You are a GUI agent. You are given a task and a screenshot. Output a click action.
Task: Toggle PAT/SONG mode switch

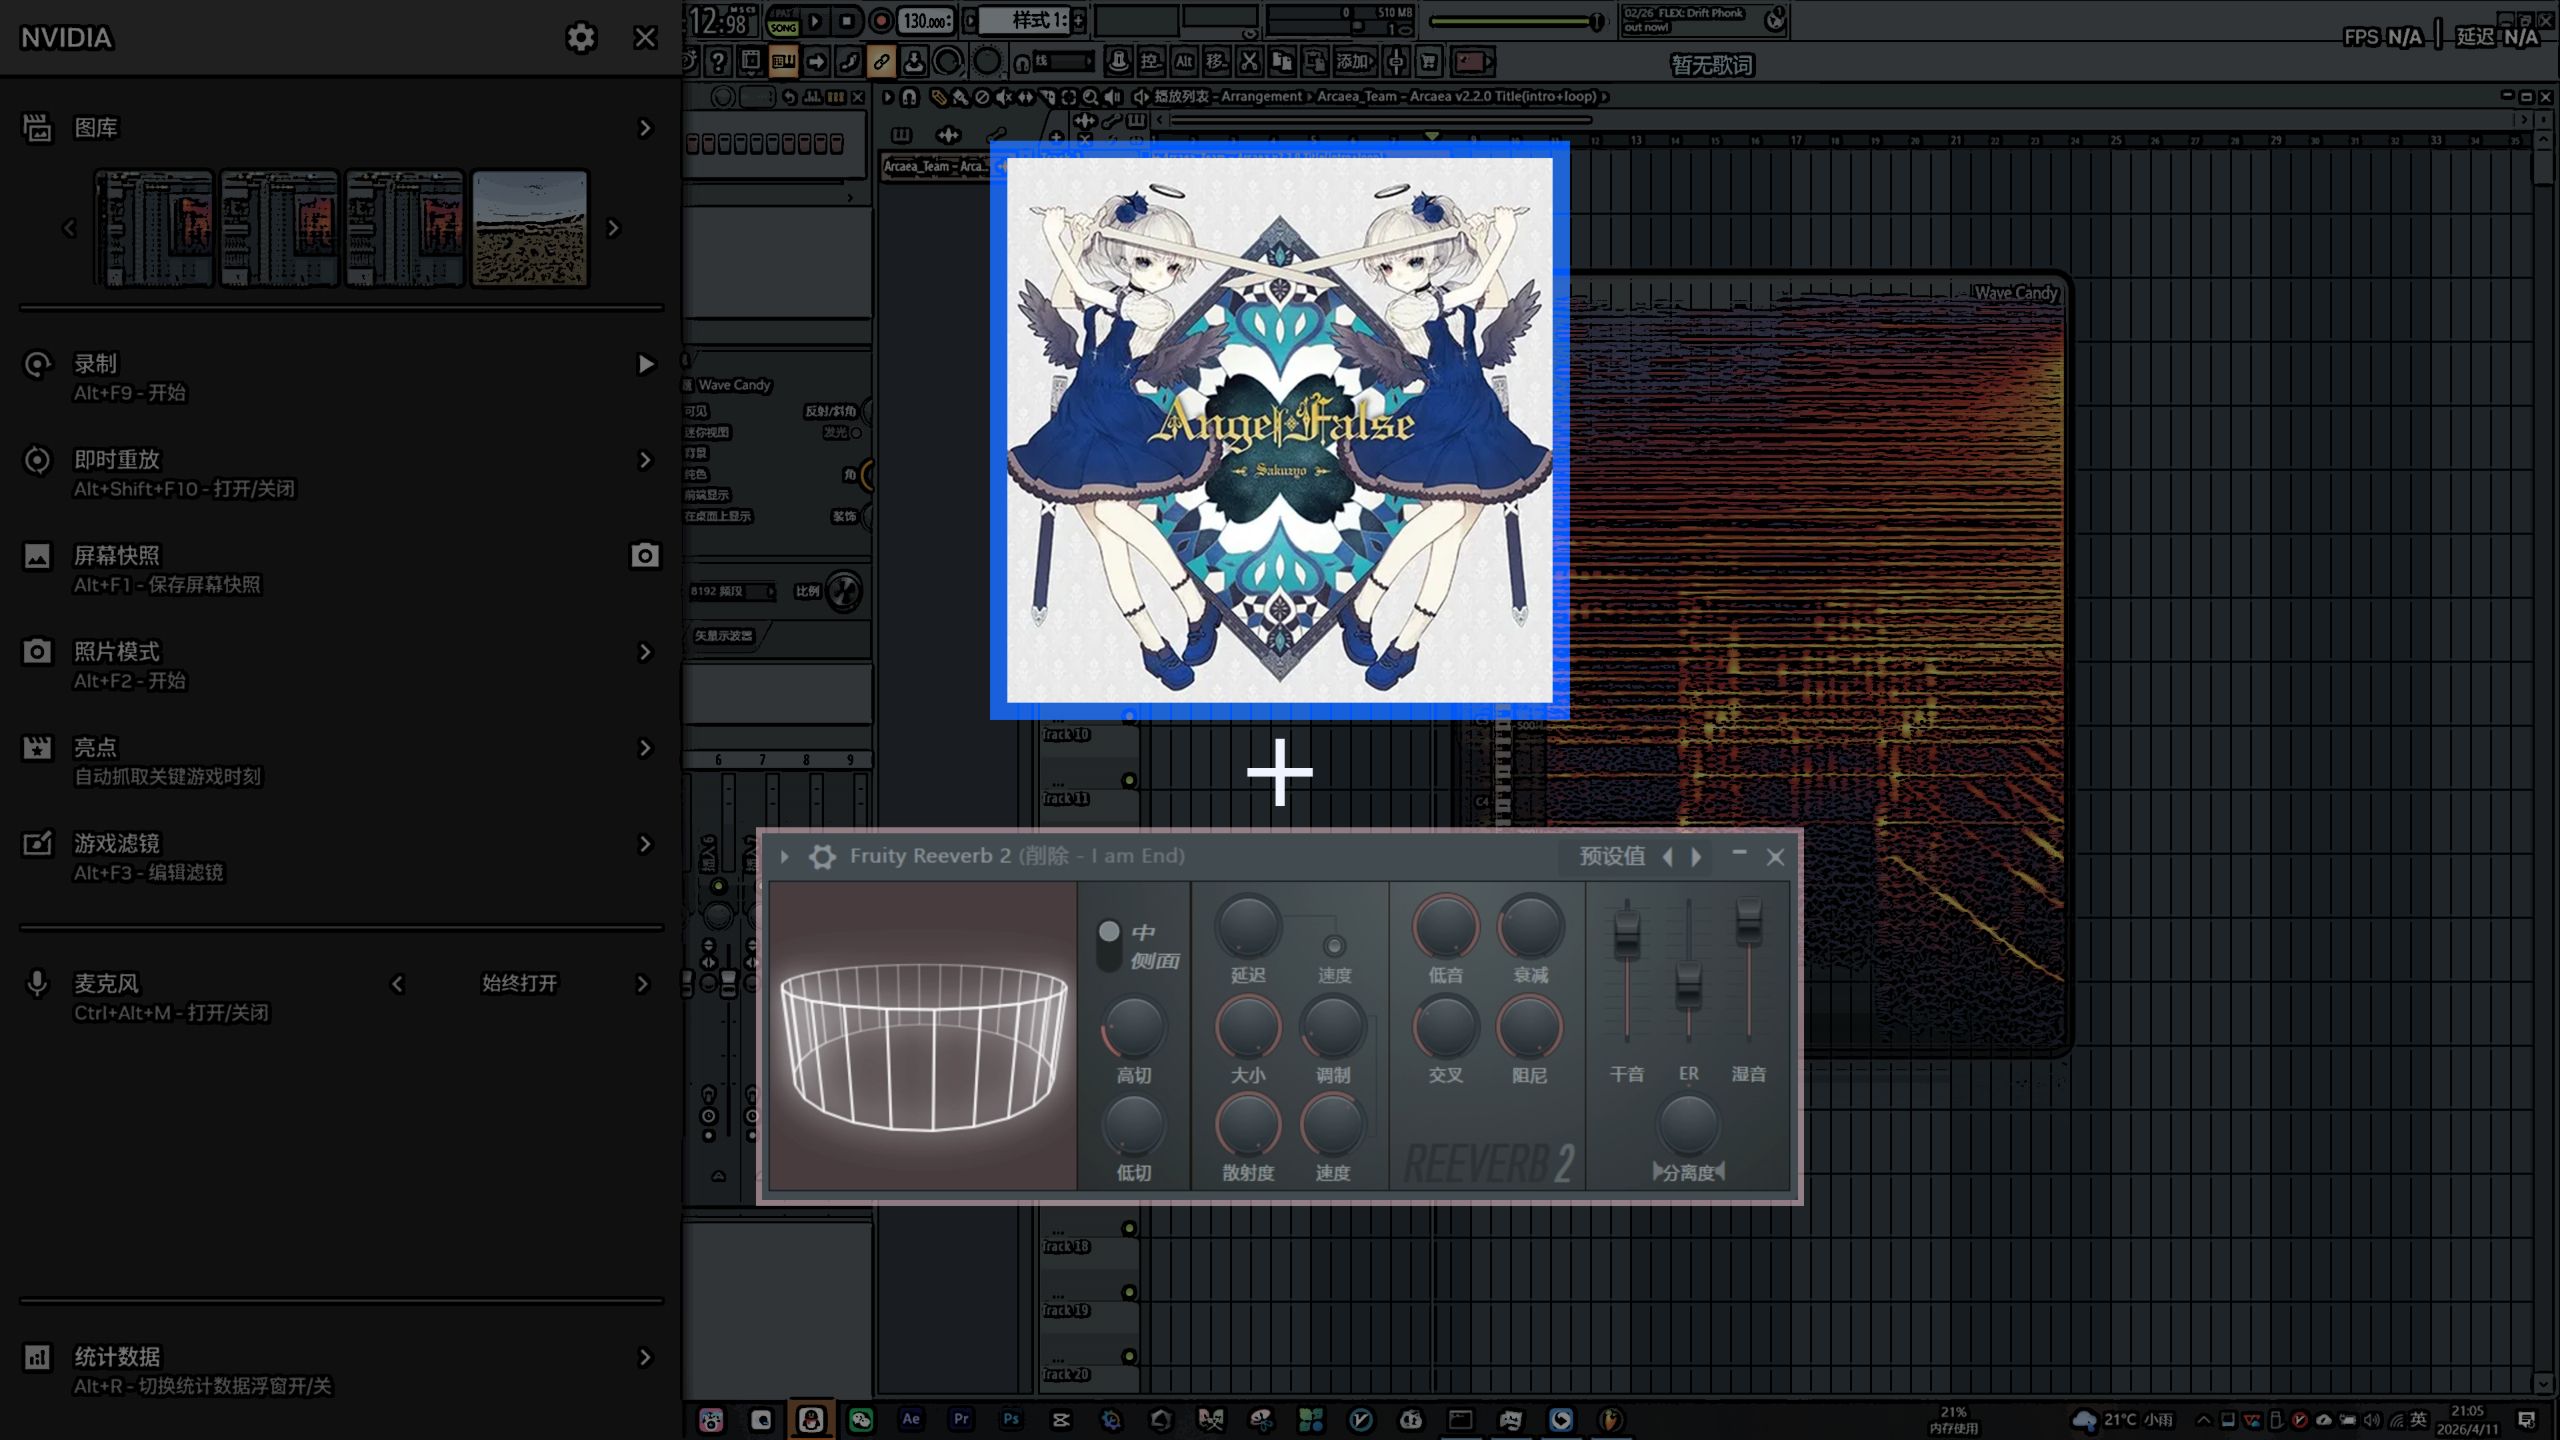783,20
